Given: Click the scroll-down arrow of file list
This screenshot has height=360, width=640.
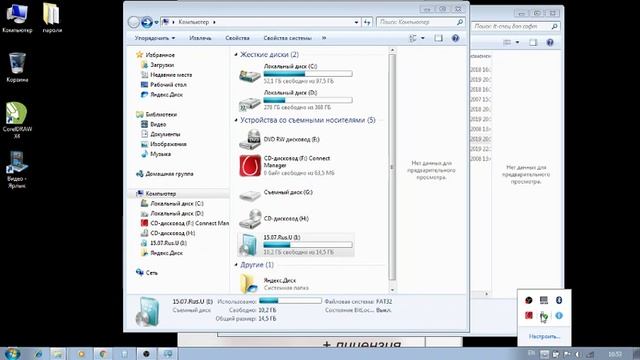Looking at the screenshot, I should (392, 290).
